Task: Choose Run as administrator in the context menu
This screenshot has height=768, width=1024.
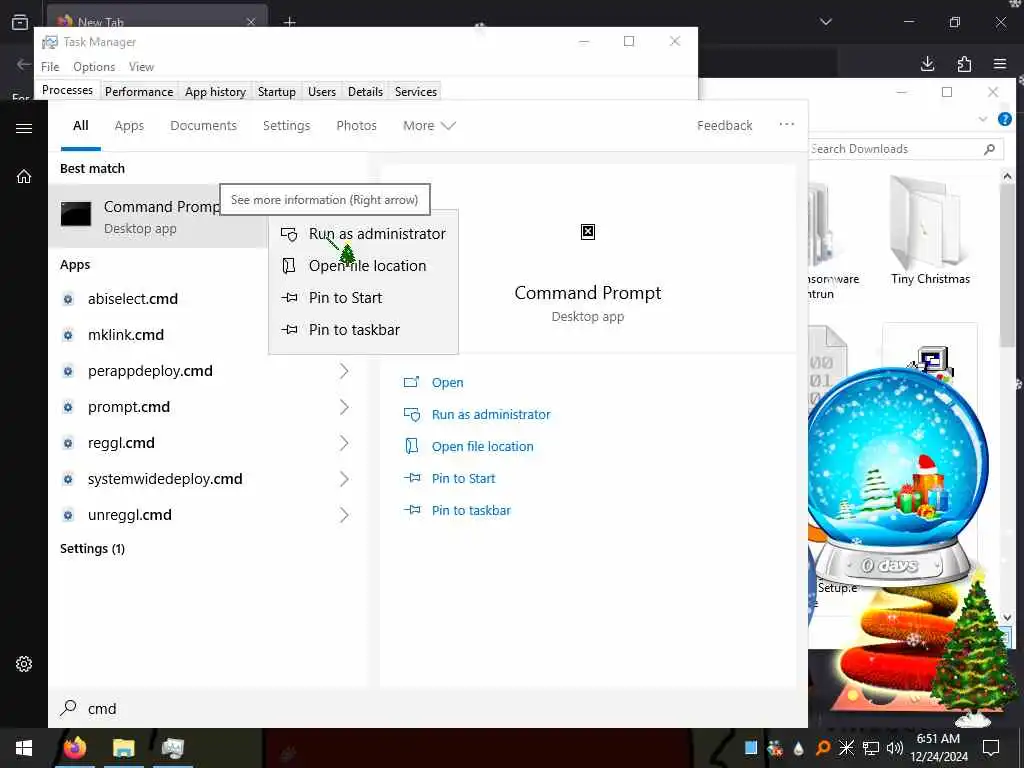Action: 363,234
